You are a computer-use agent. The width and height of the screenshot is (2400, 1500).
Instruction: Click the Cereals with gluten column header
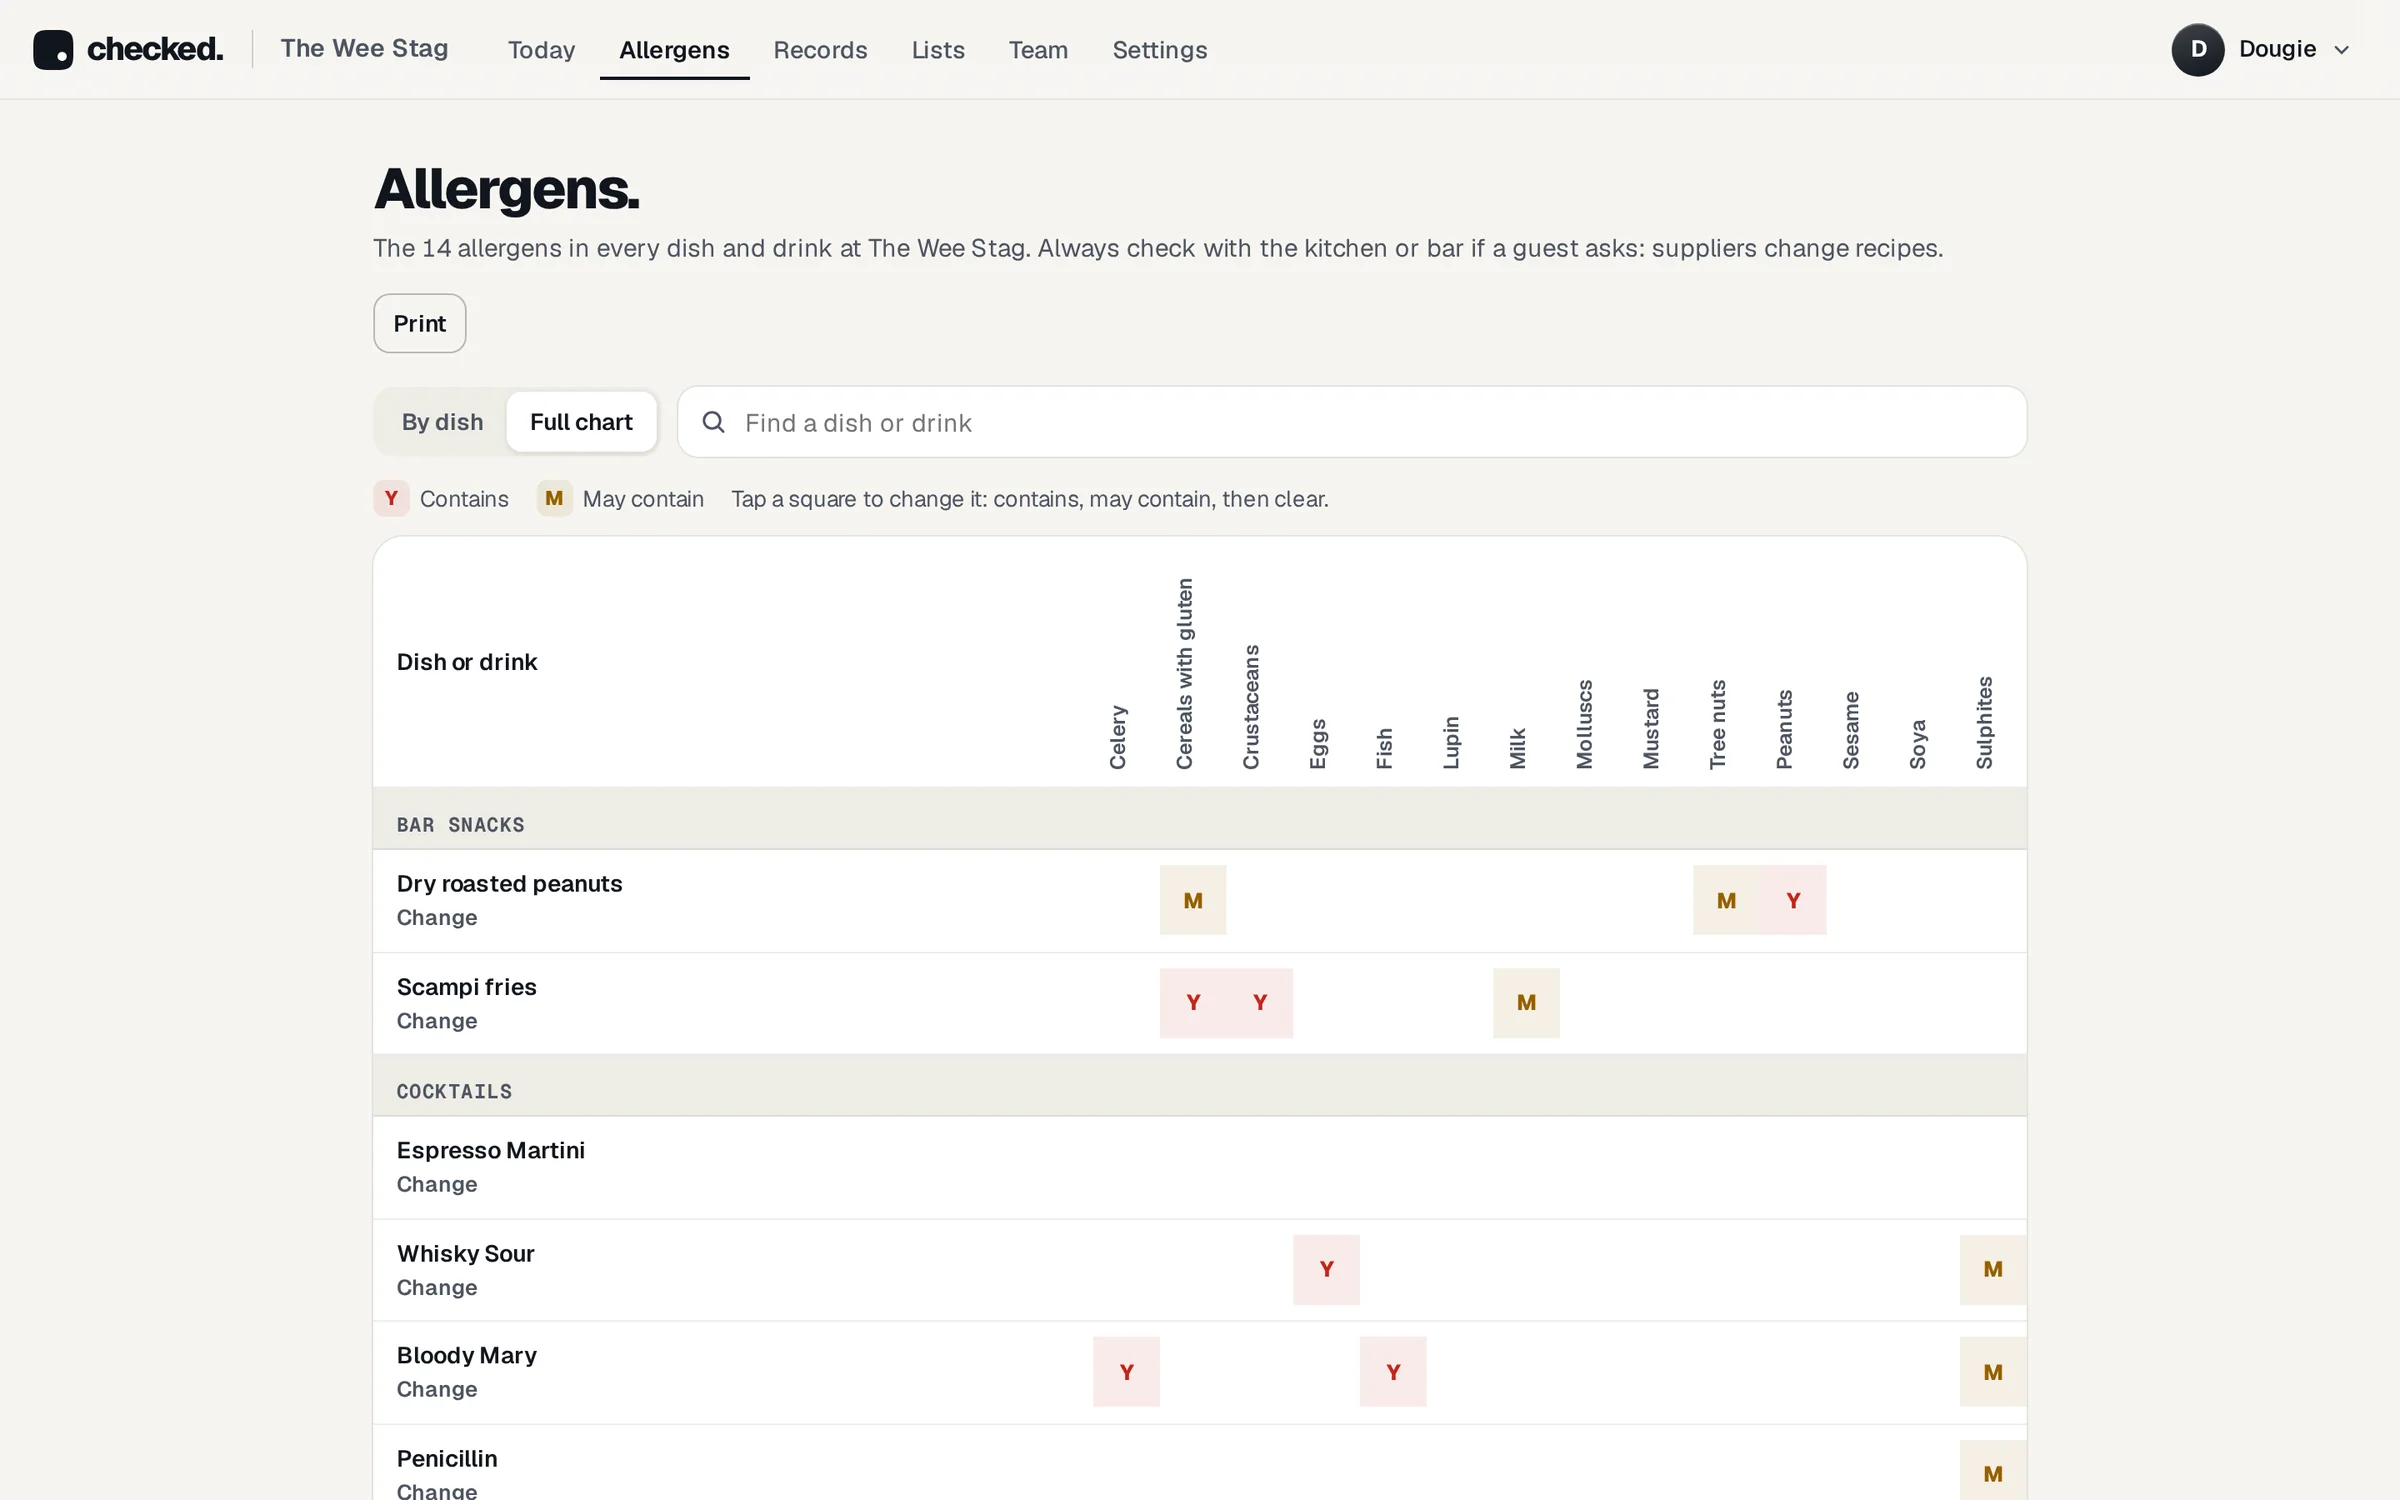pos(1184,673)
